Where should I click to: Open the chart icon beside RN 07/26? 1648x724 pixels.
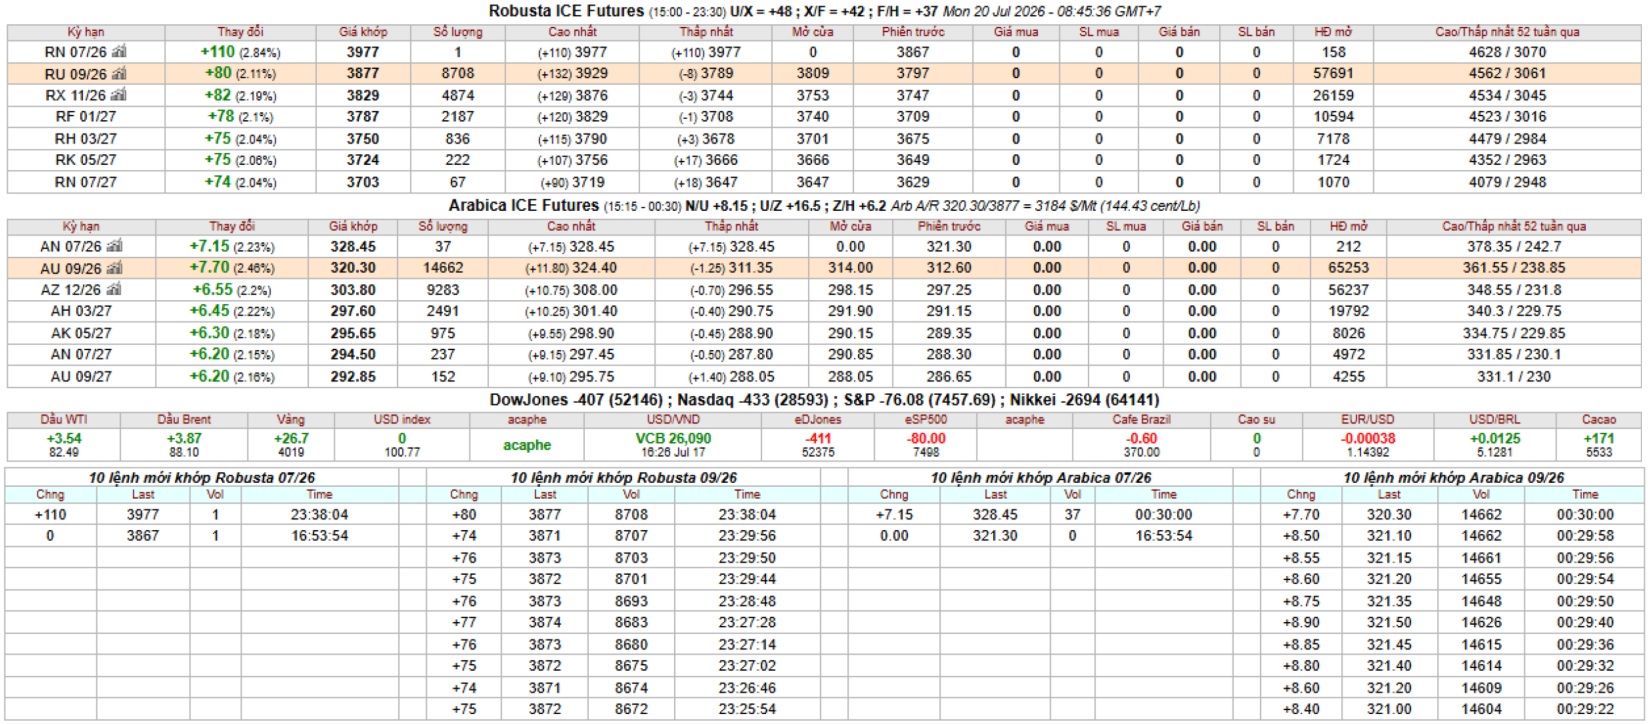click(119, 51)
